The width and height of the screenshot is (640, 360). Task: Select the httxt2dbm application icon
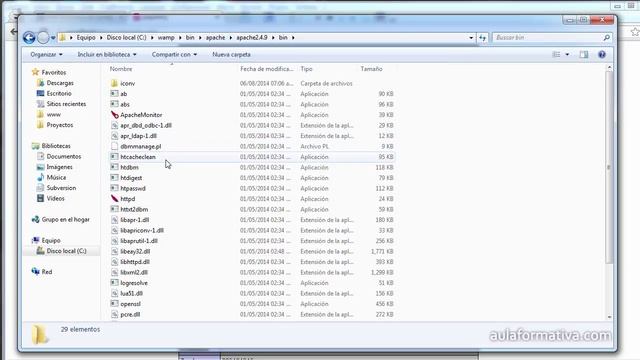[114, 209]
